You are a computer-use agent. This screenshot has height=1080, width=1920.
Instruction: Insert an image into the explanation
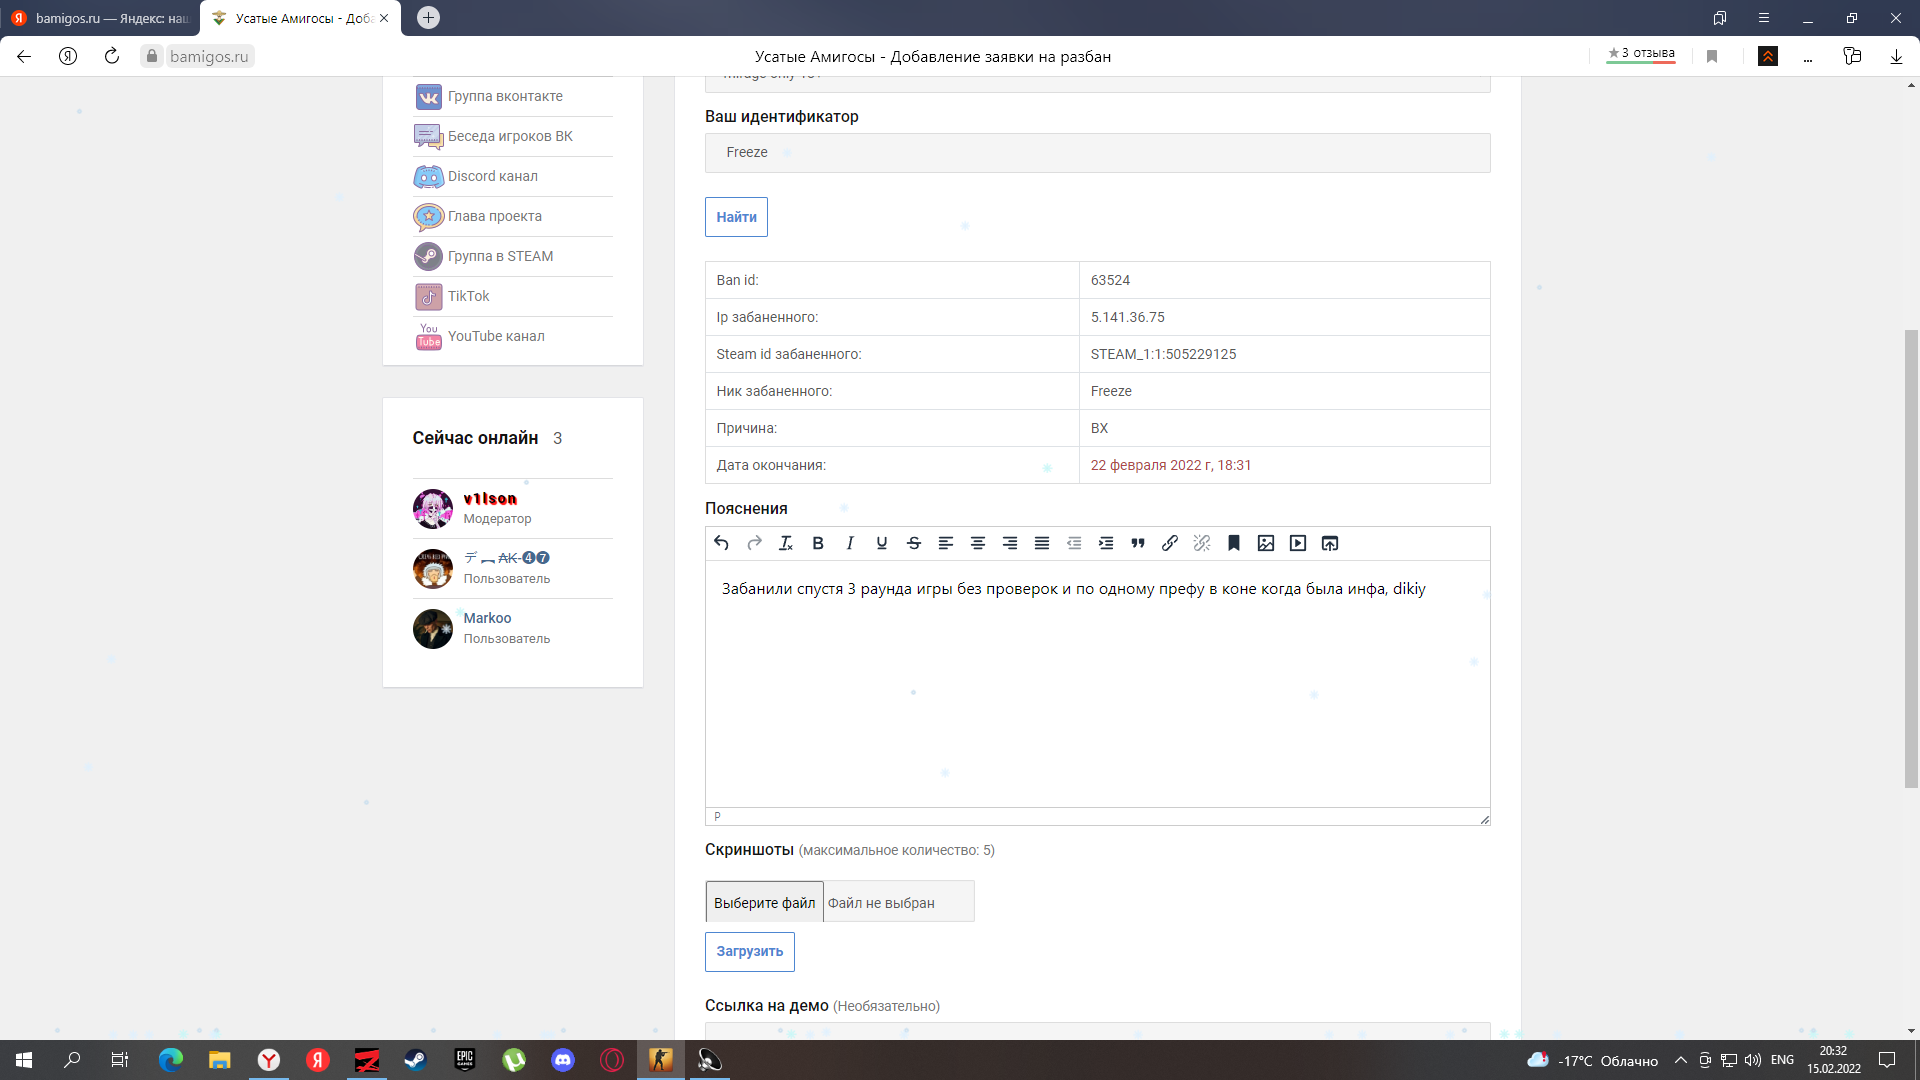(x=1266, y=543)
